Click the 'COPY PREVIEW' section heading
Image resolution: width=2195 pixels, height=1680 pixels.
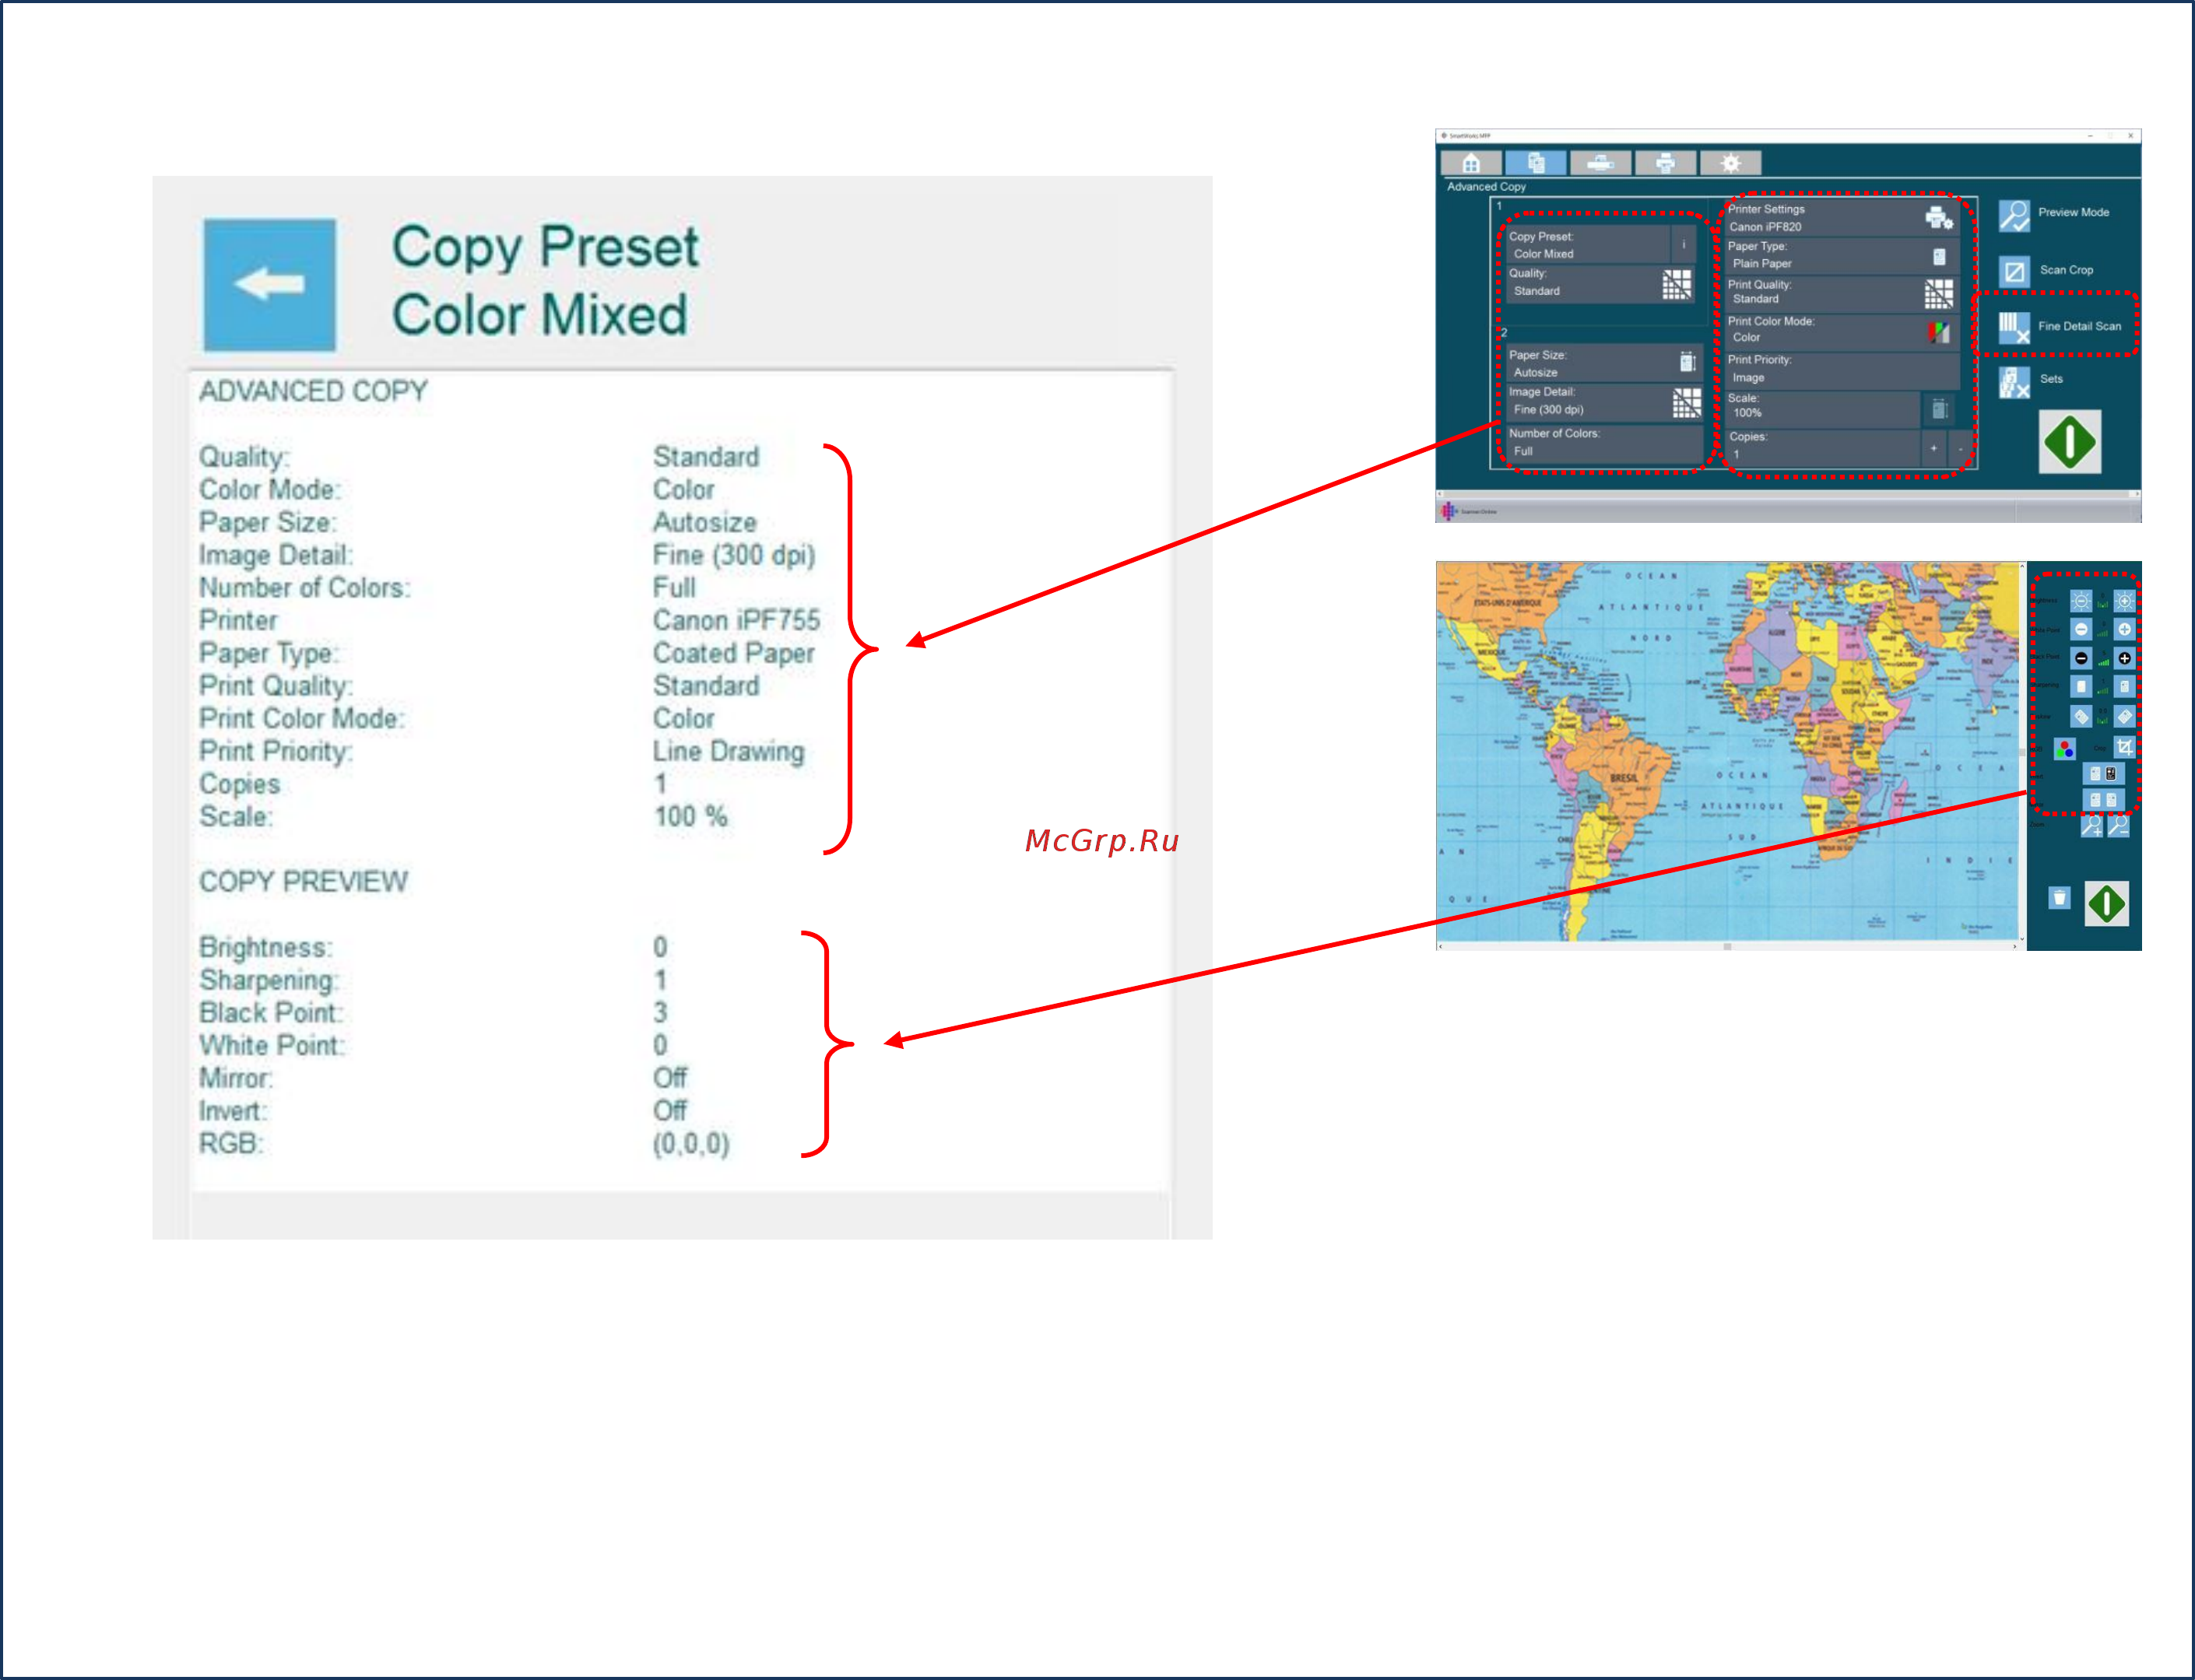(303, 882)
